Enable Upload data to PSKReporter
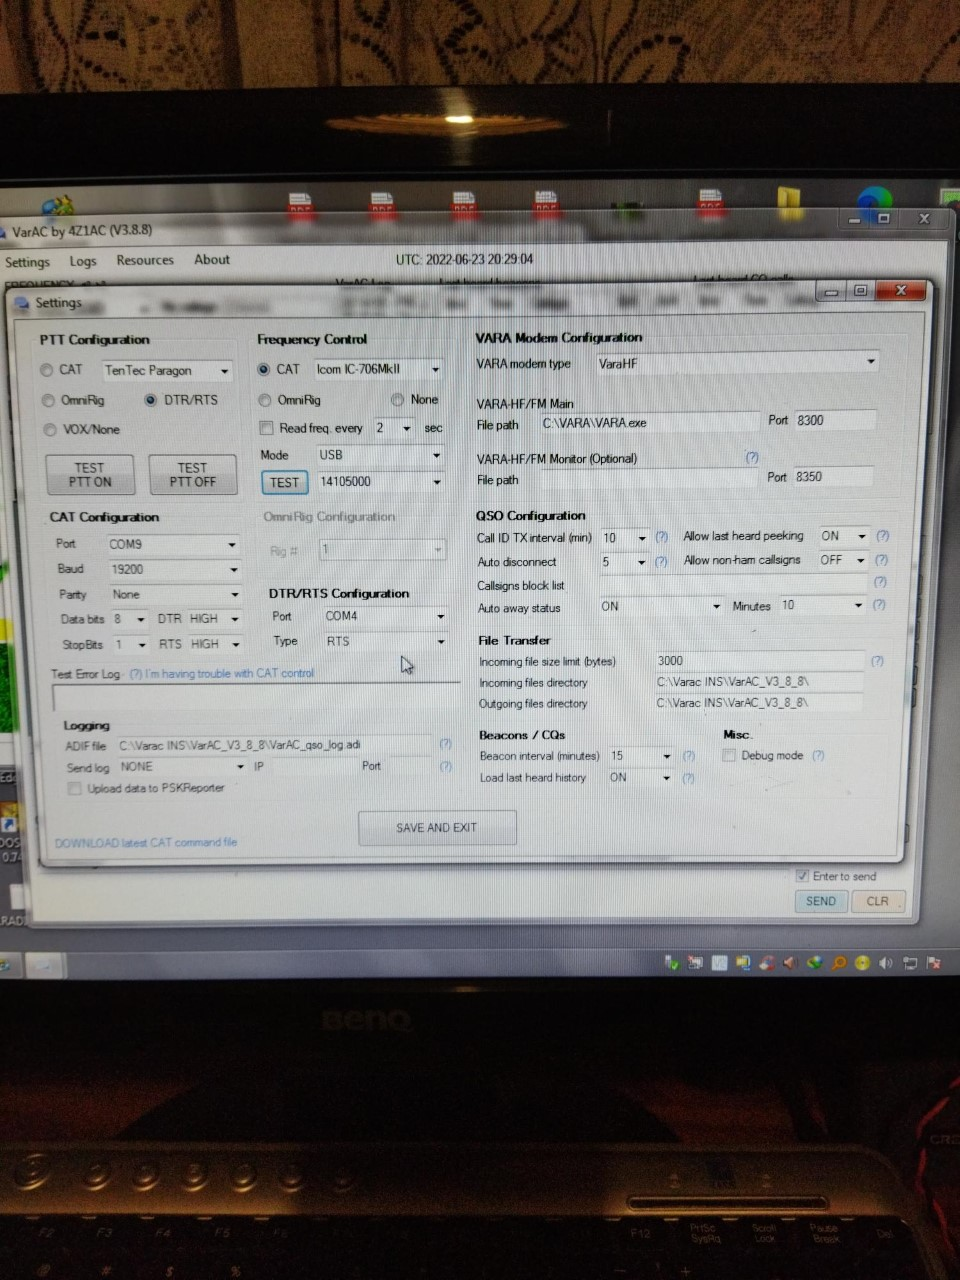960x1280 pixels. pyautogui.click(x=74, y=788)
